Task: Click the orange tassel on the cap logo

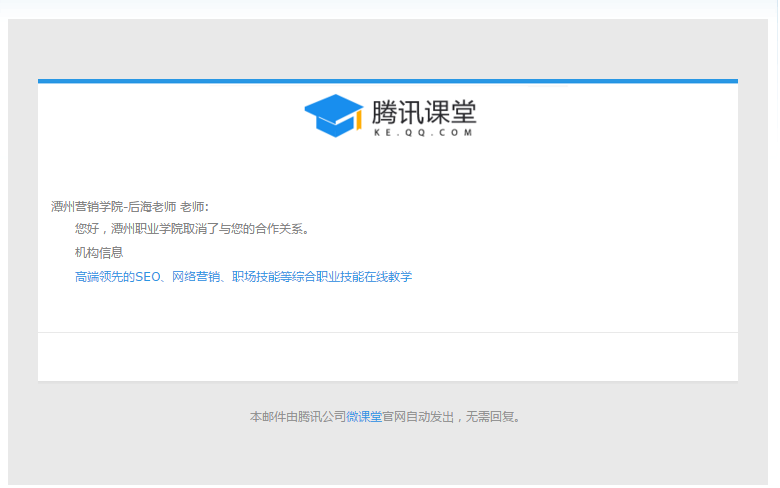Action: coord(356,121)
